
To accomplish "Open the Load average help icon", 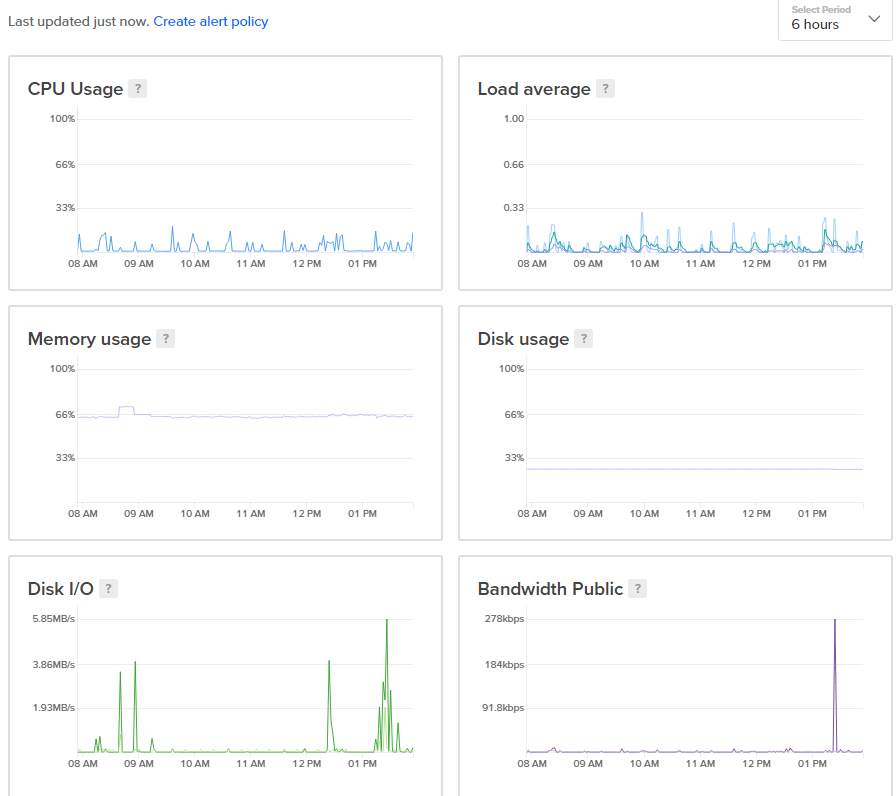I will [x=605, y=89].
